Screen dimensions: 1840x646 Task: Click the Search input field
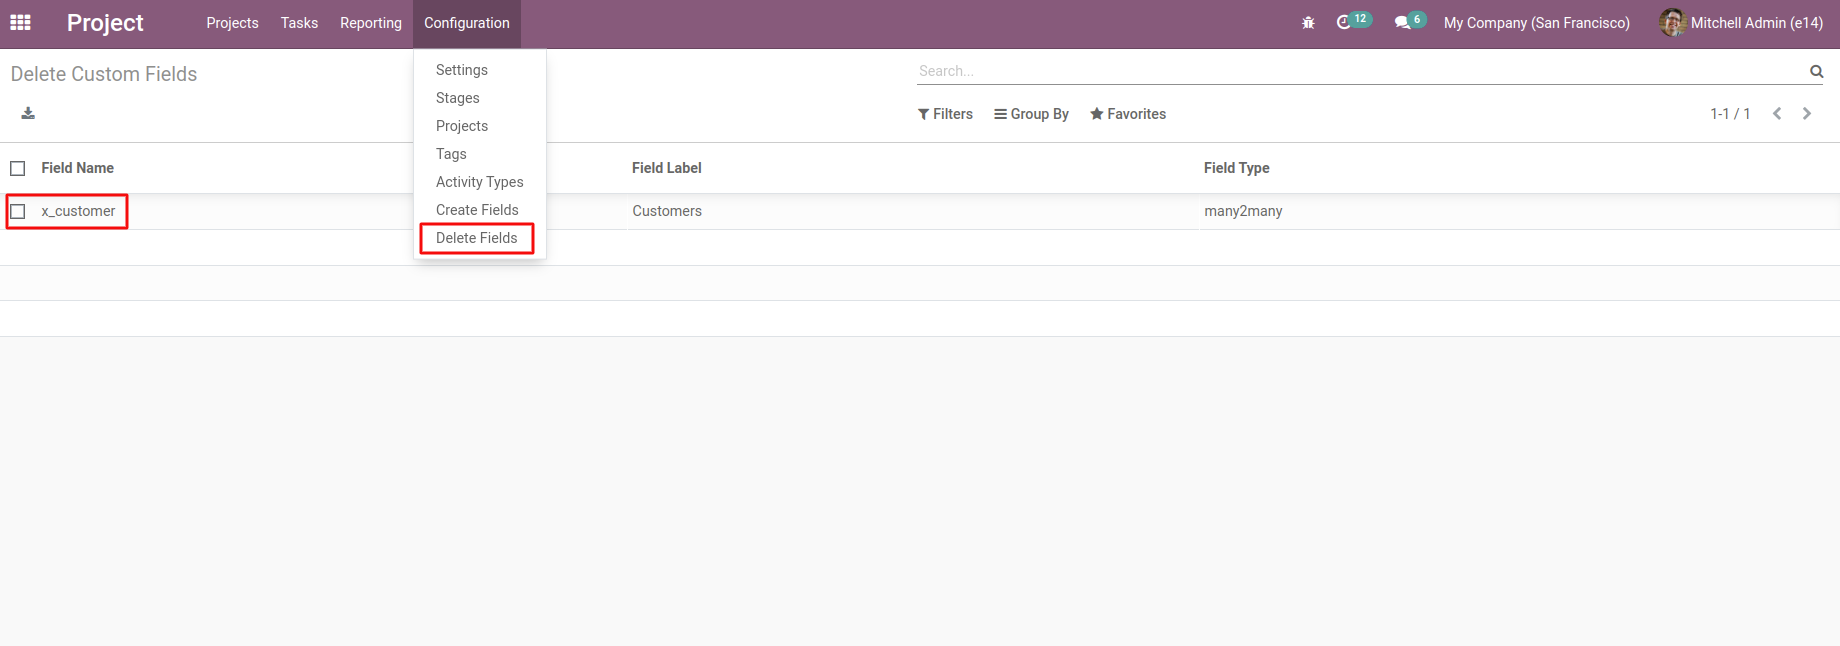coord(1360,71)
